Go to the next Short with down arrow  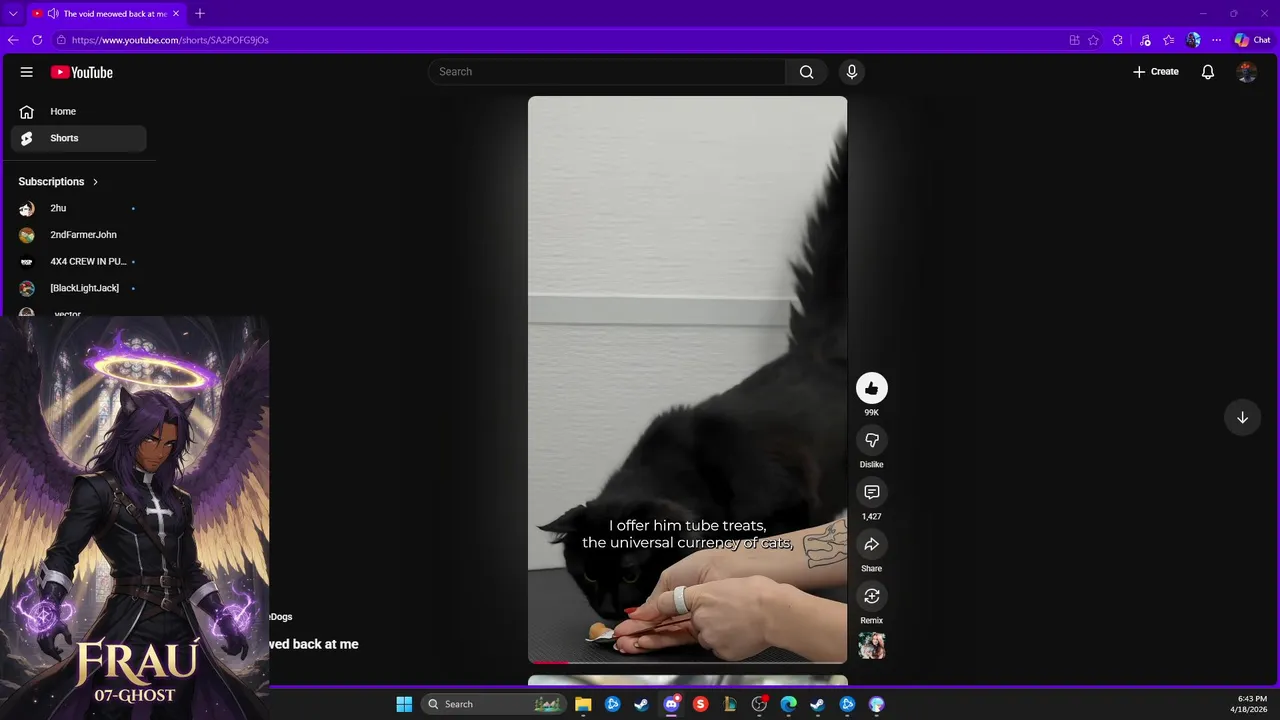[1242, 417]
